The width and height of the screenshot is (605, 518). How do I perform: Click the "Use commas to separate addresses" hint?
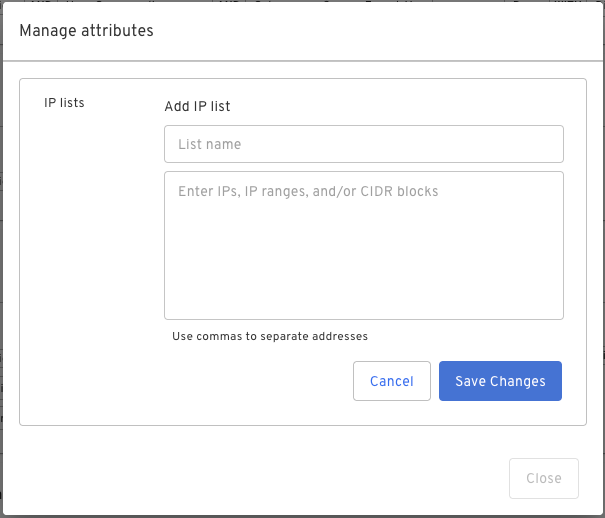(x=270, y=336)
